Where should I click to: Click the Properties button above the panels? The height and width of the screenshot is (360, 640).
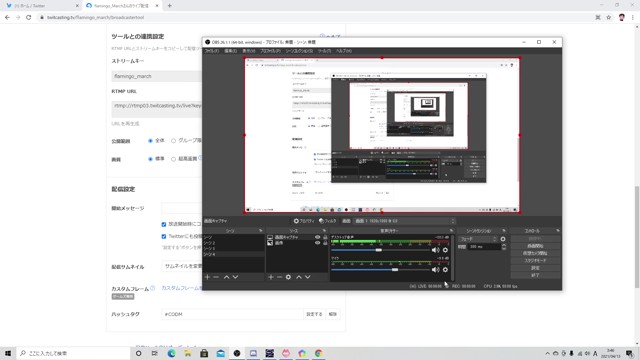(x=304, y=221)
